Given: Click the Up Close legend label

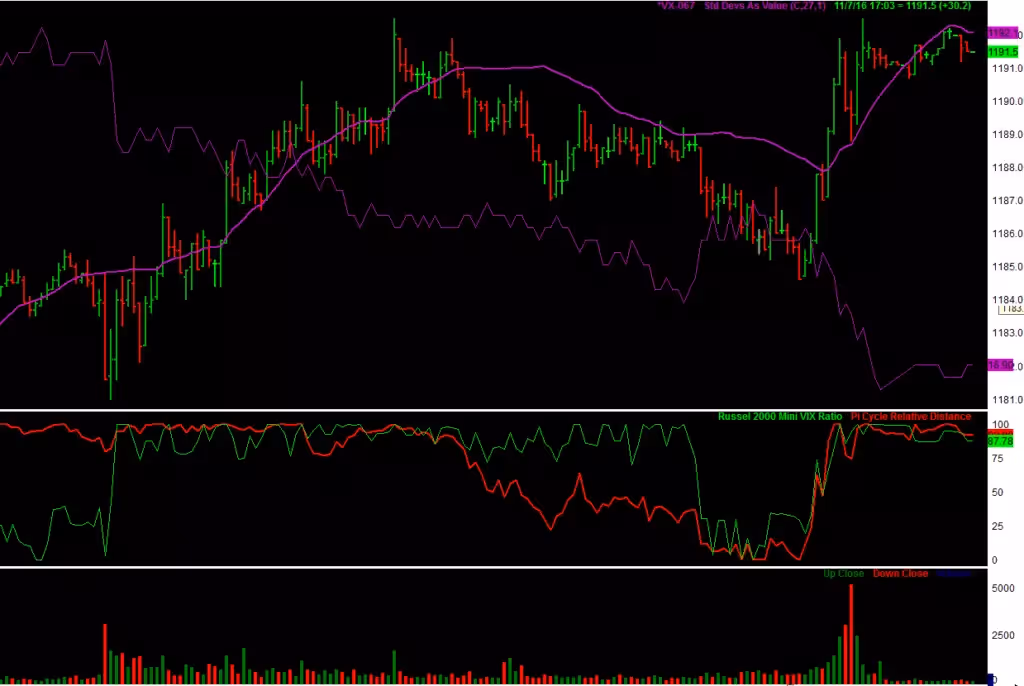Looking at the screenshot, I should [x=843, y=574].
